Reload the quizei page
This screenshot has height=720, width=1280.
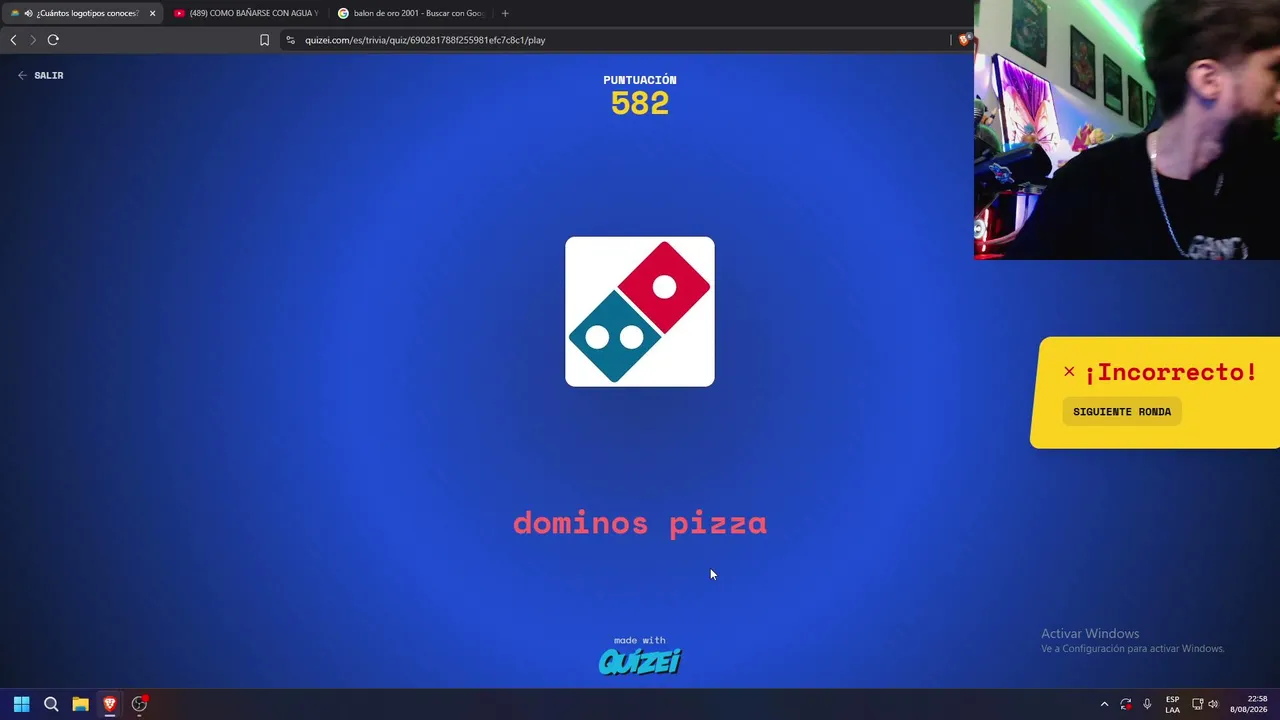tap(53, 40)
